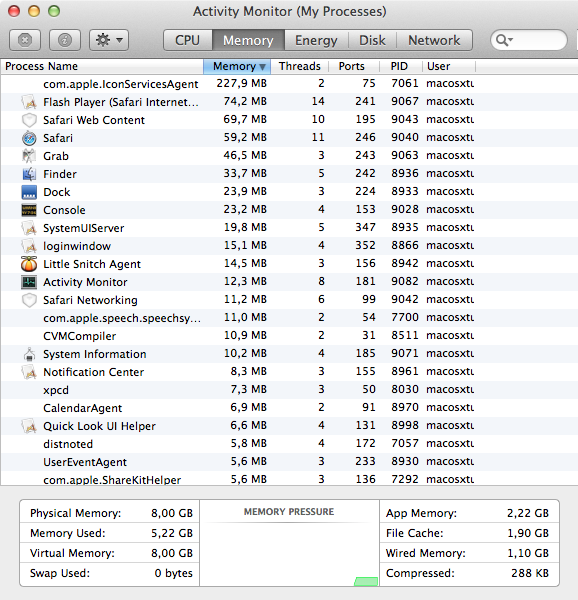Open the Inspect process info button

tap(65, 40)
